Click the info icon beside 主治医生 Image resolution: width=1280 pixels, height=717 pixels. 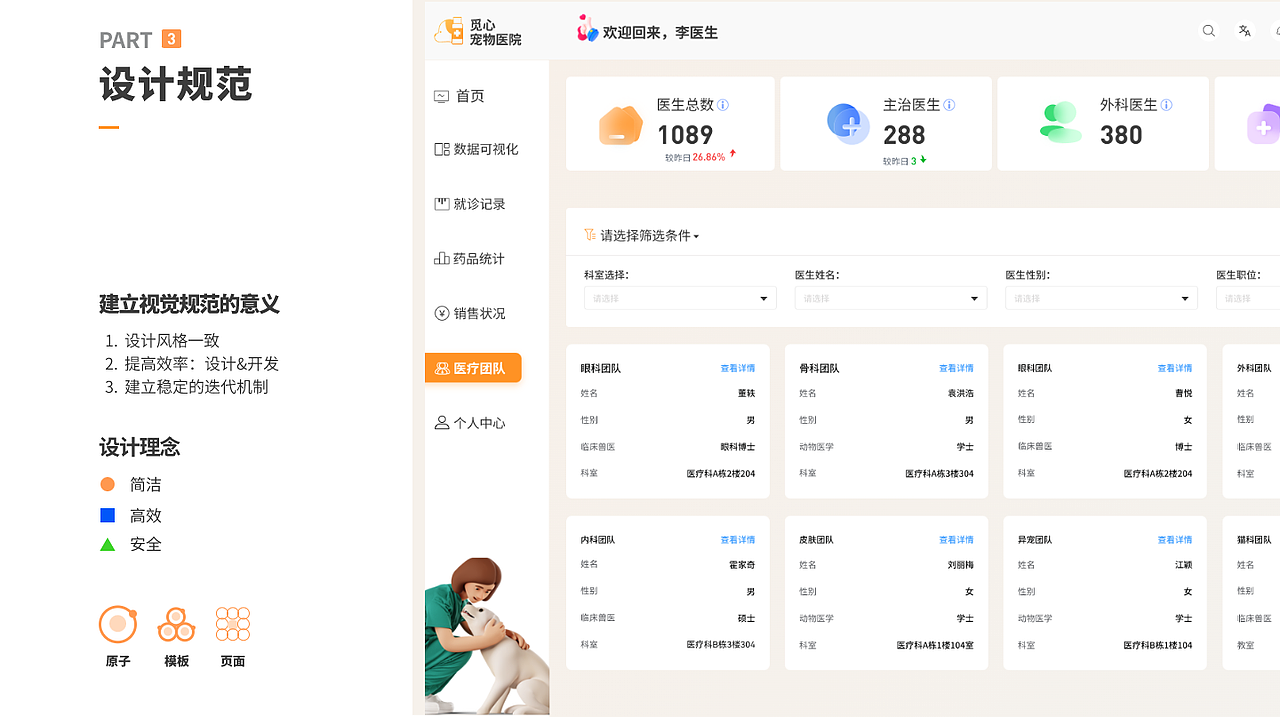[950, 103]
